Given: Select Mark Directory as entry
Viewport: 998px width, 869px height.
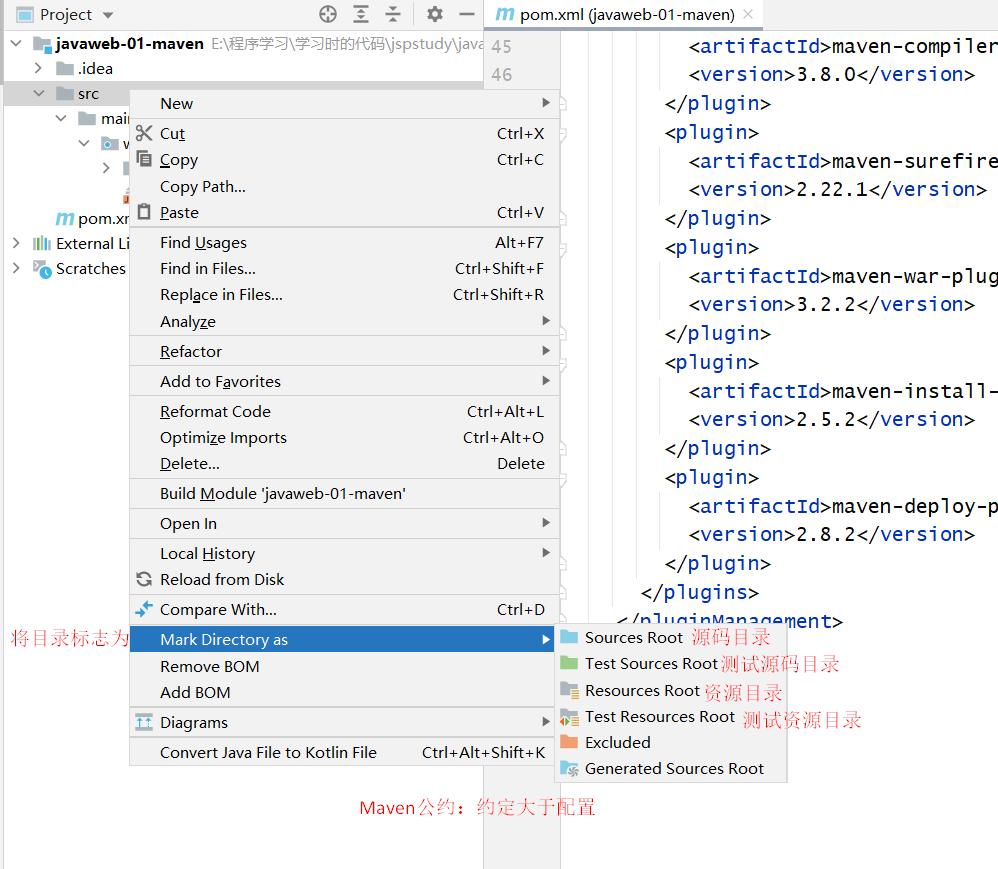Looking at the screenshot, I should (344, 639).
